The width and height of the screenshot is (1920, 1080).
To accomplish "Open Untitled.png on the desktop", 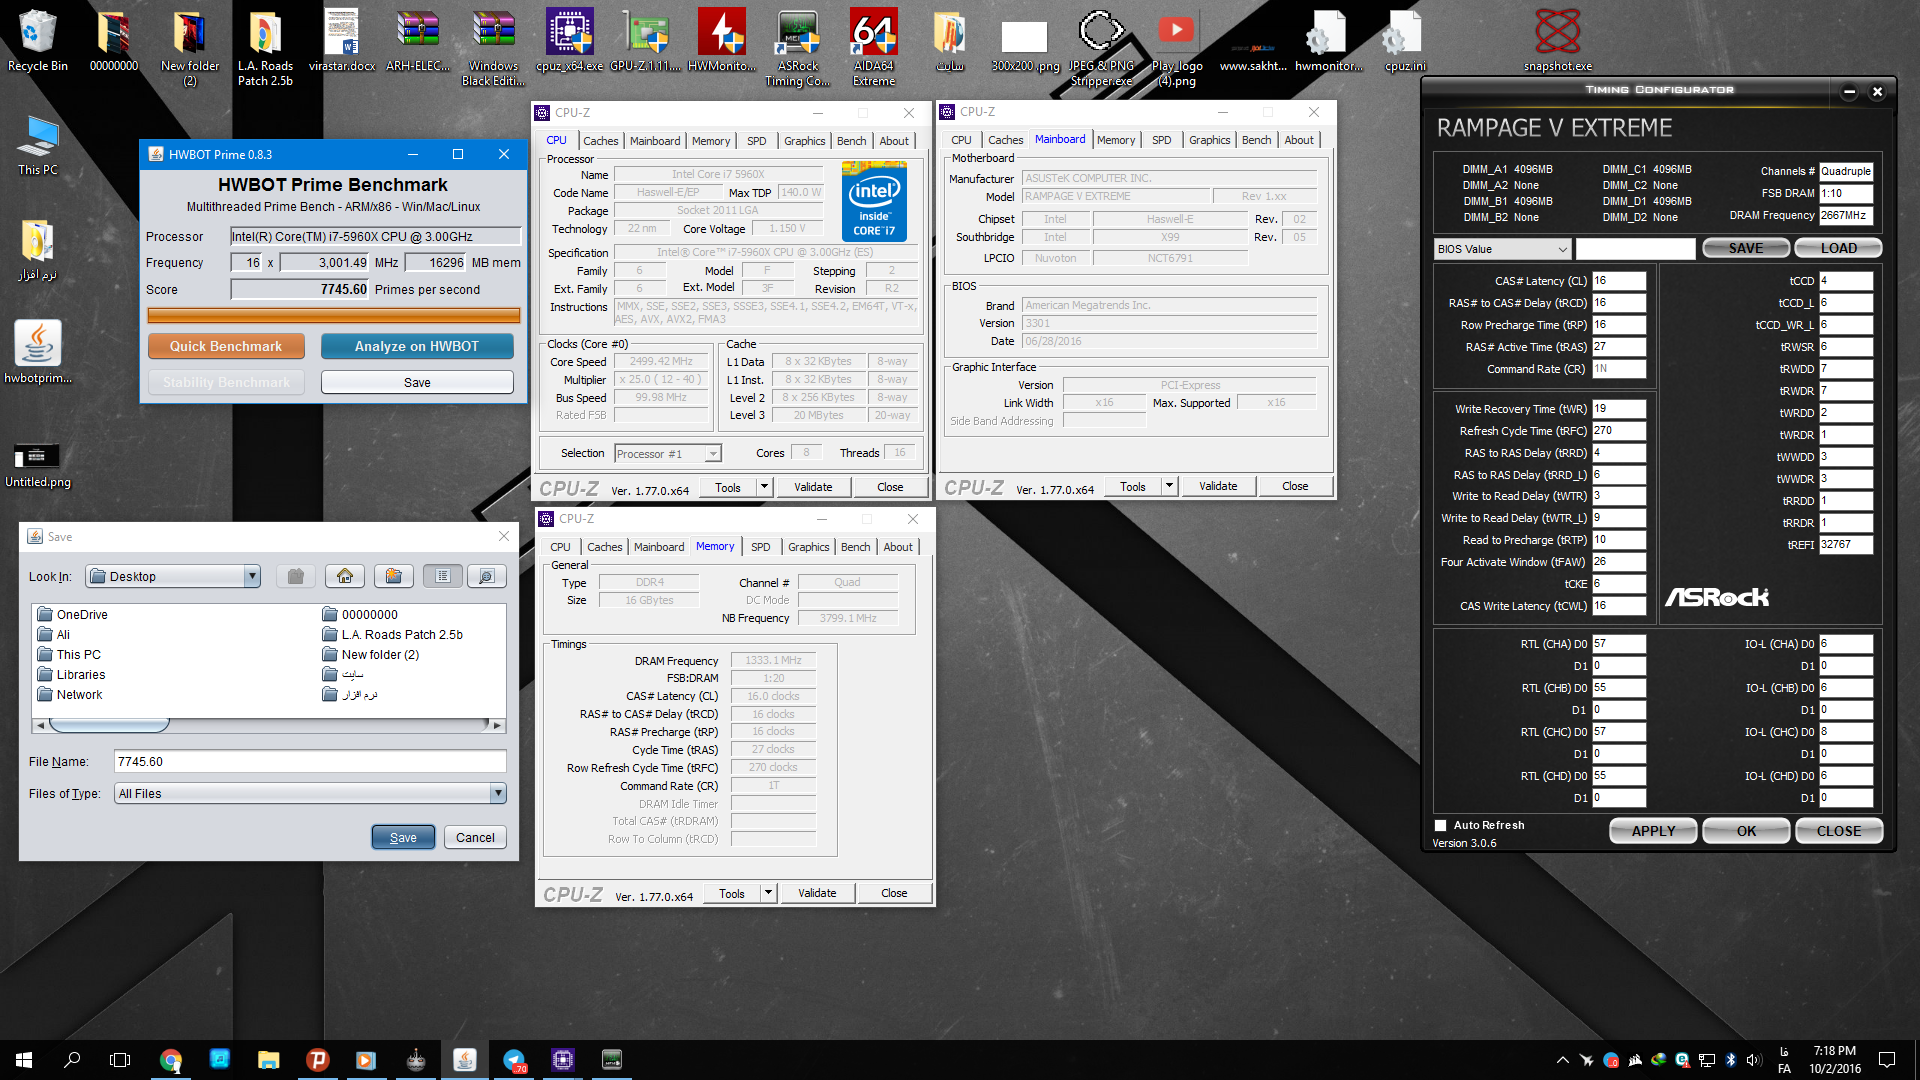I will pyautogui.click(x=38, y=465).
